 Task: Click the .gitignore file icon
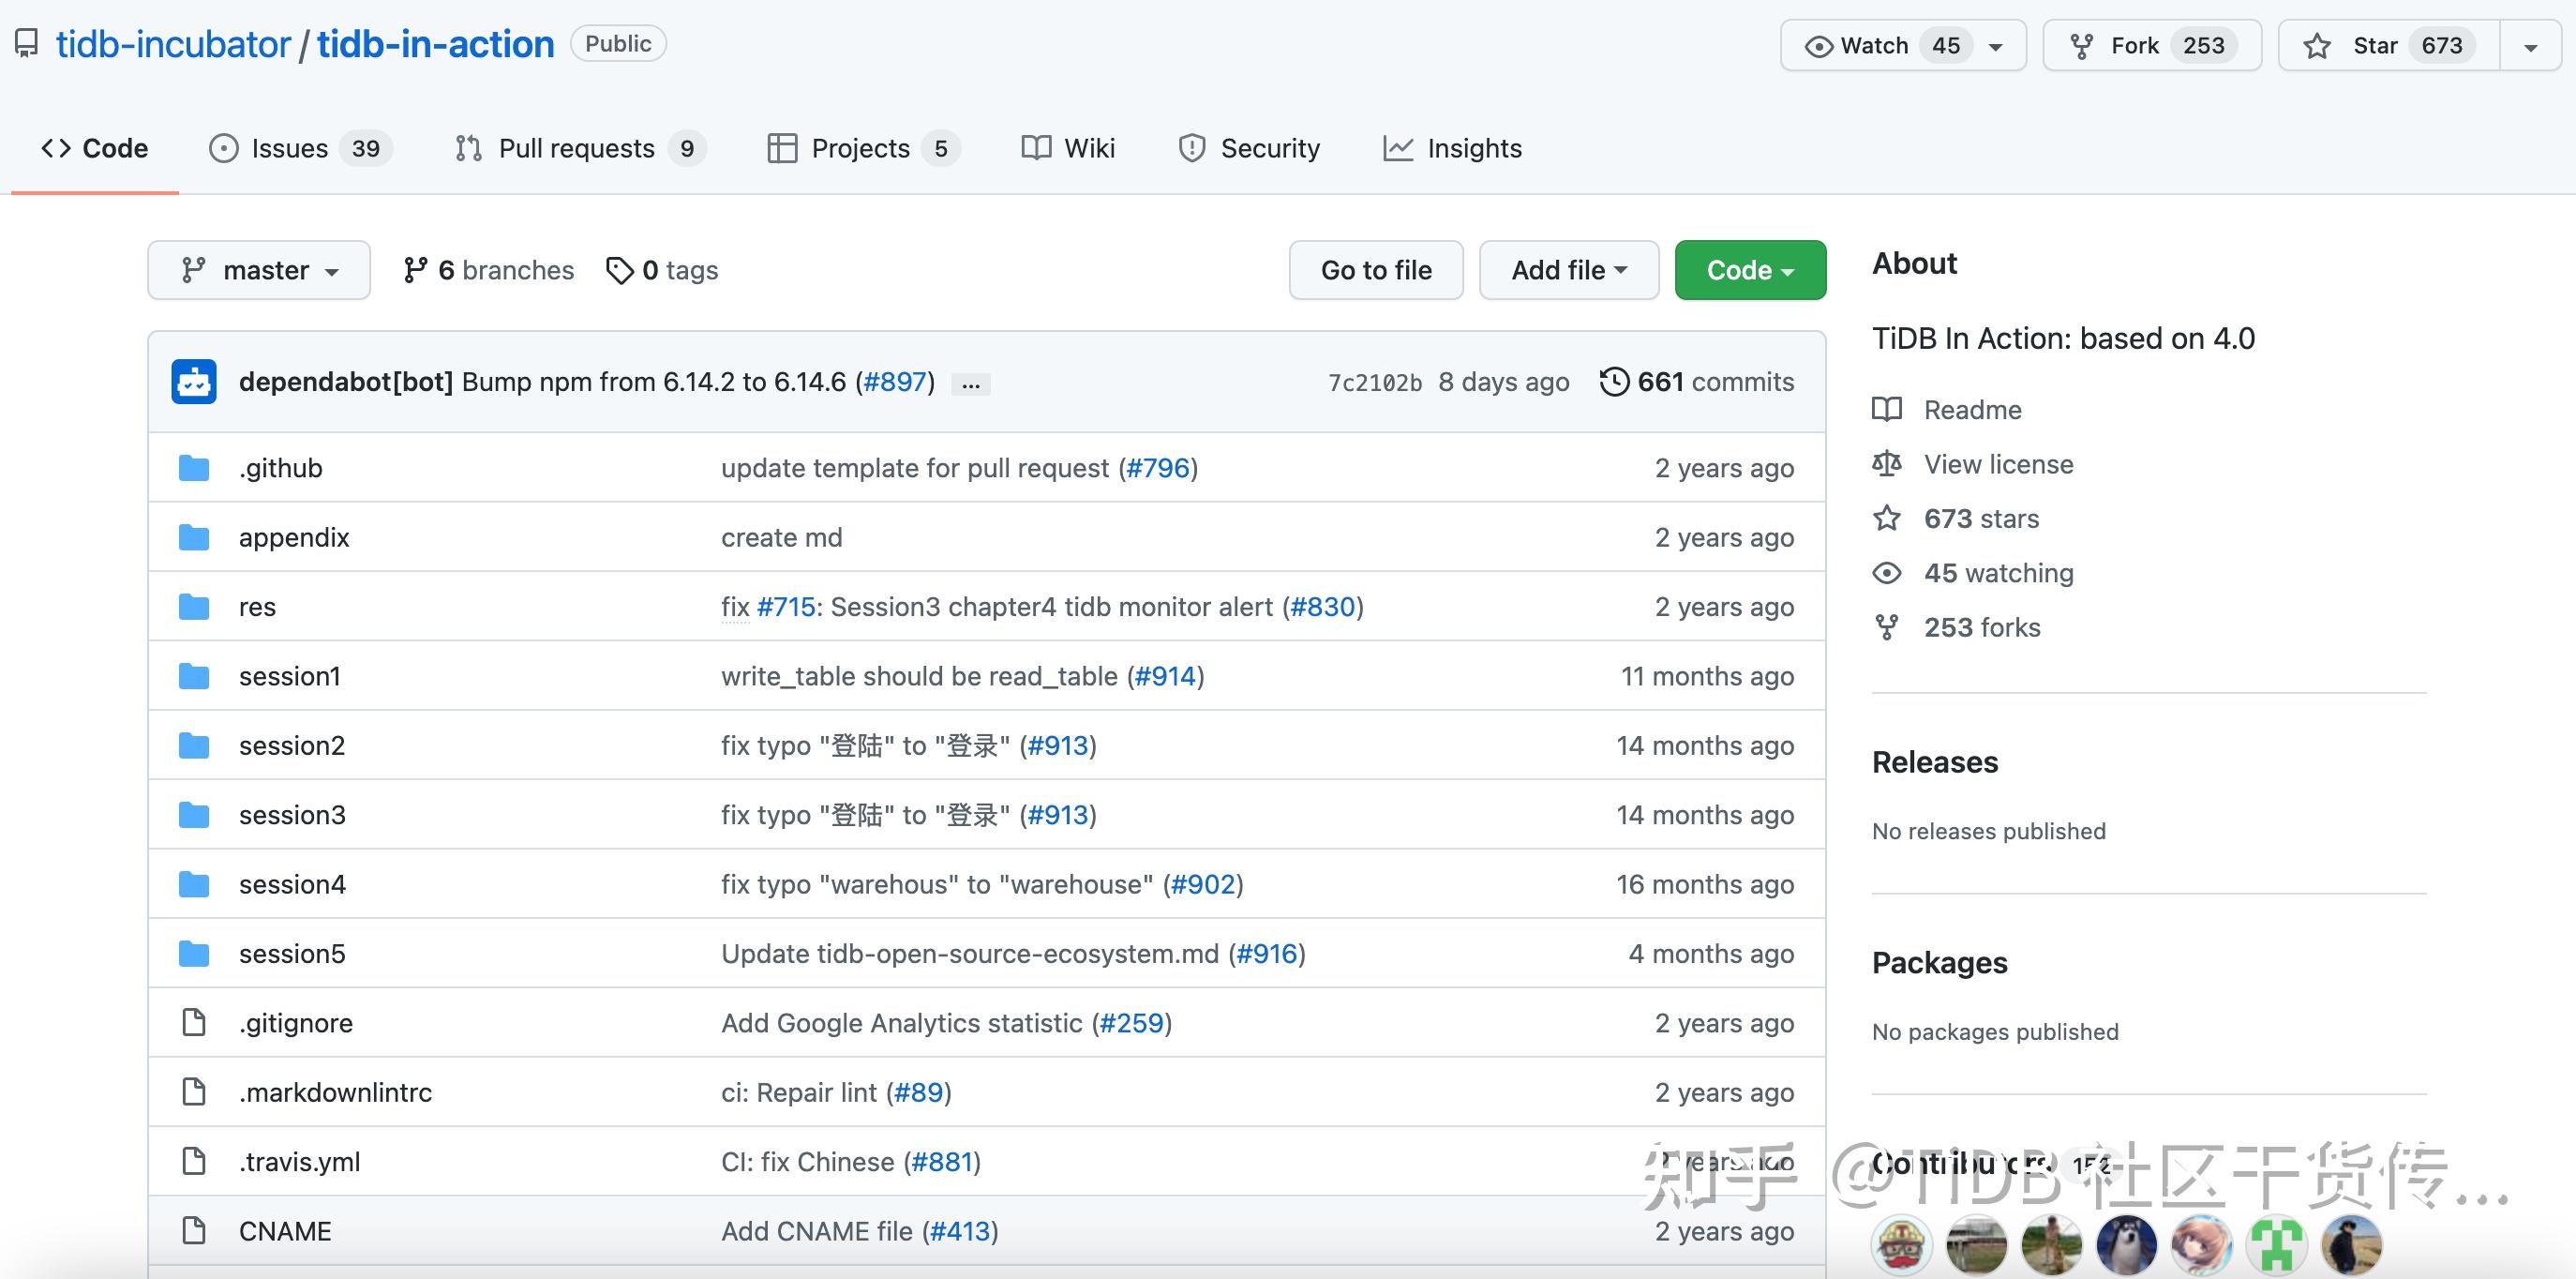pos(194,1023)
